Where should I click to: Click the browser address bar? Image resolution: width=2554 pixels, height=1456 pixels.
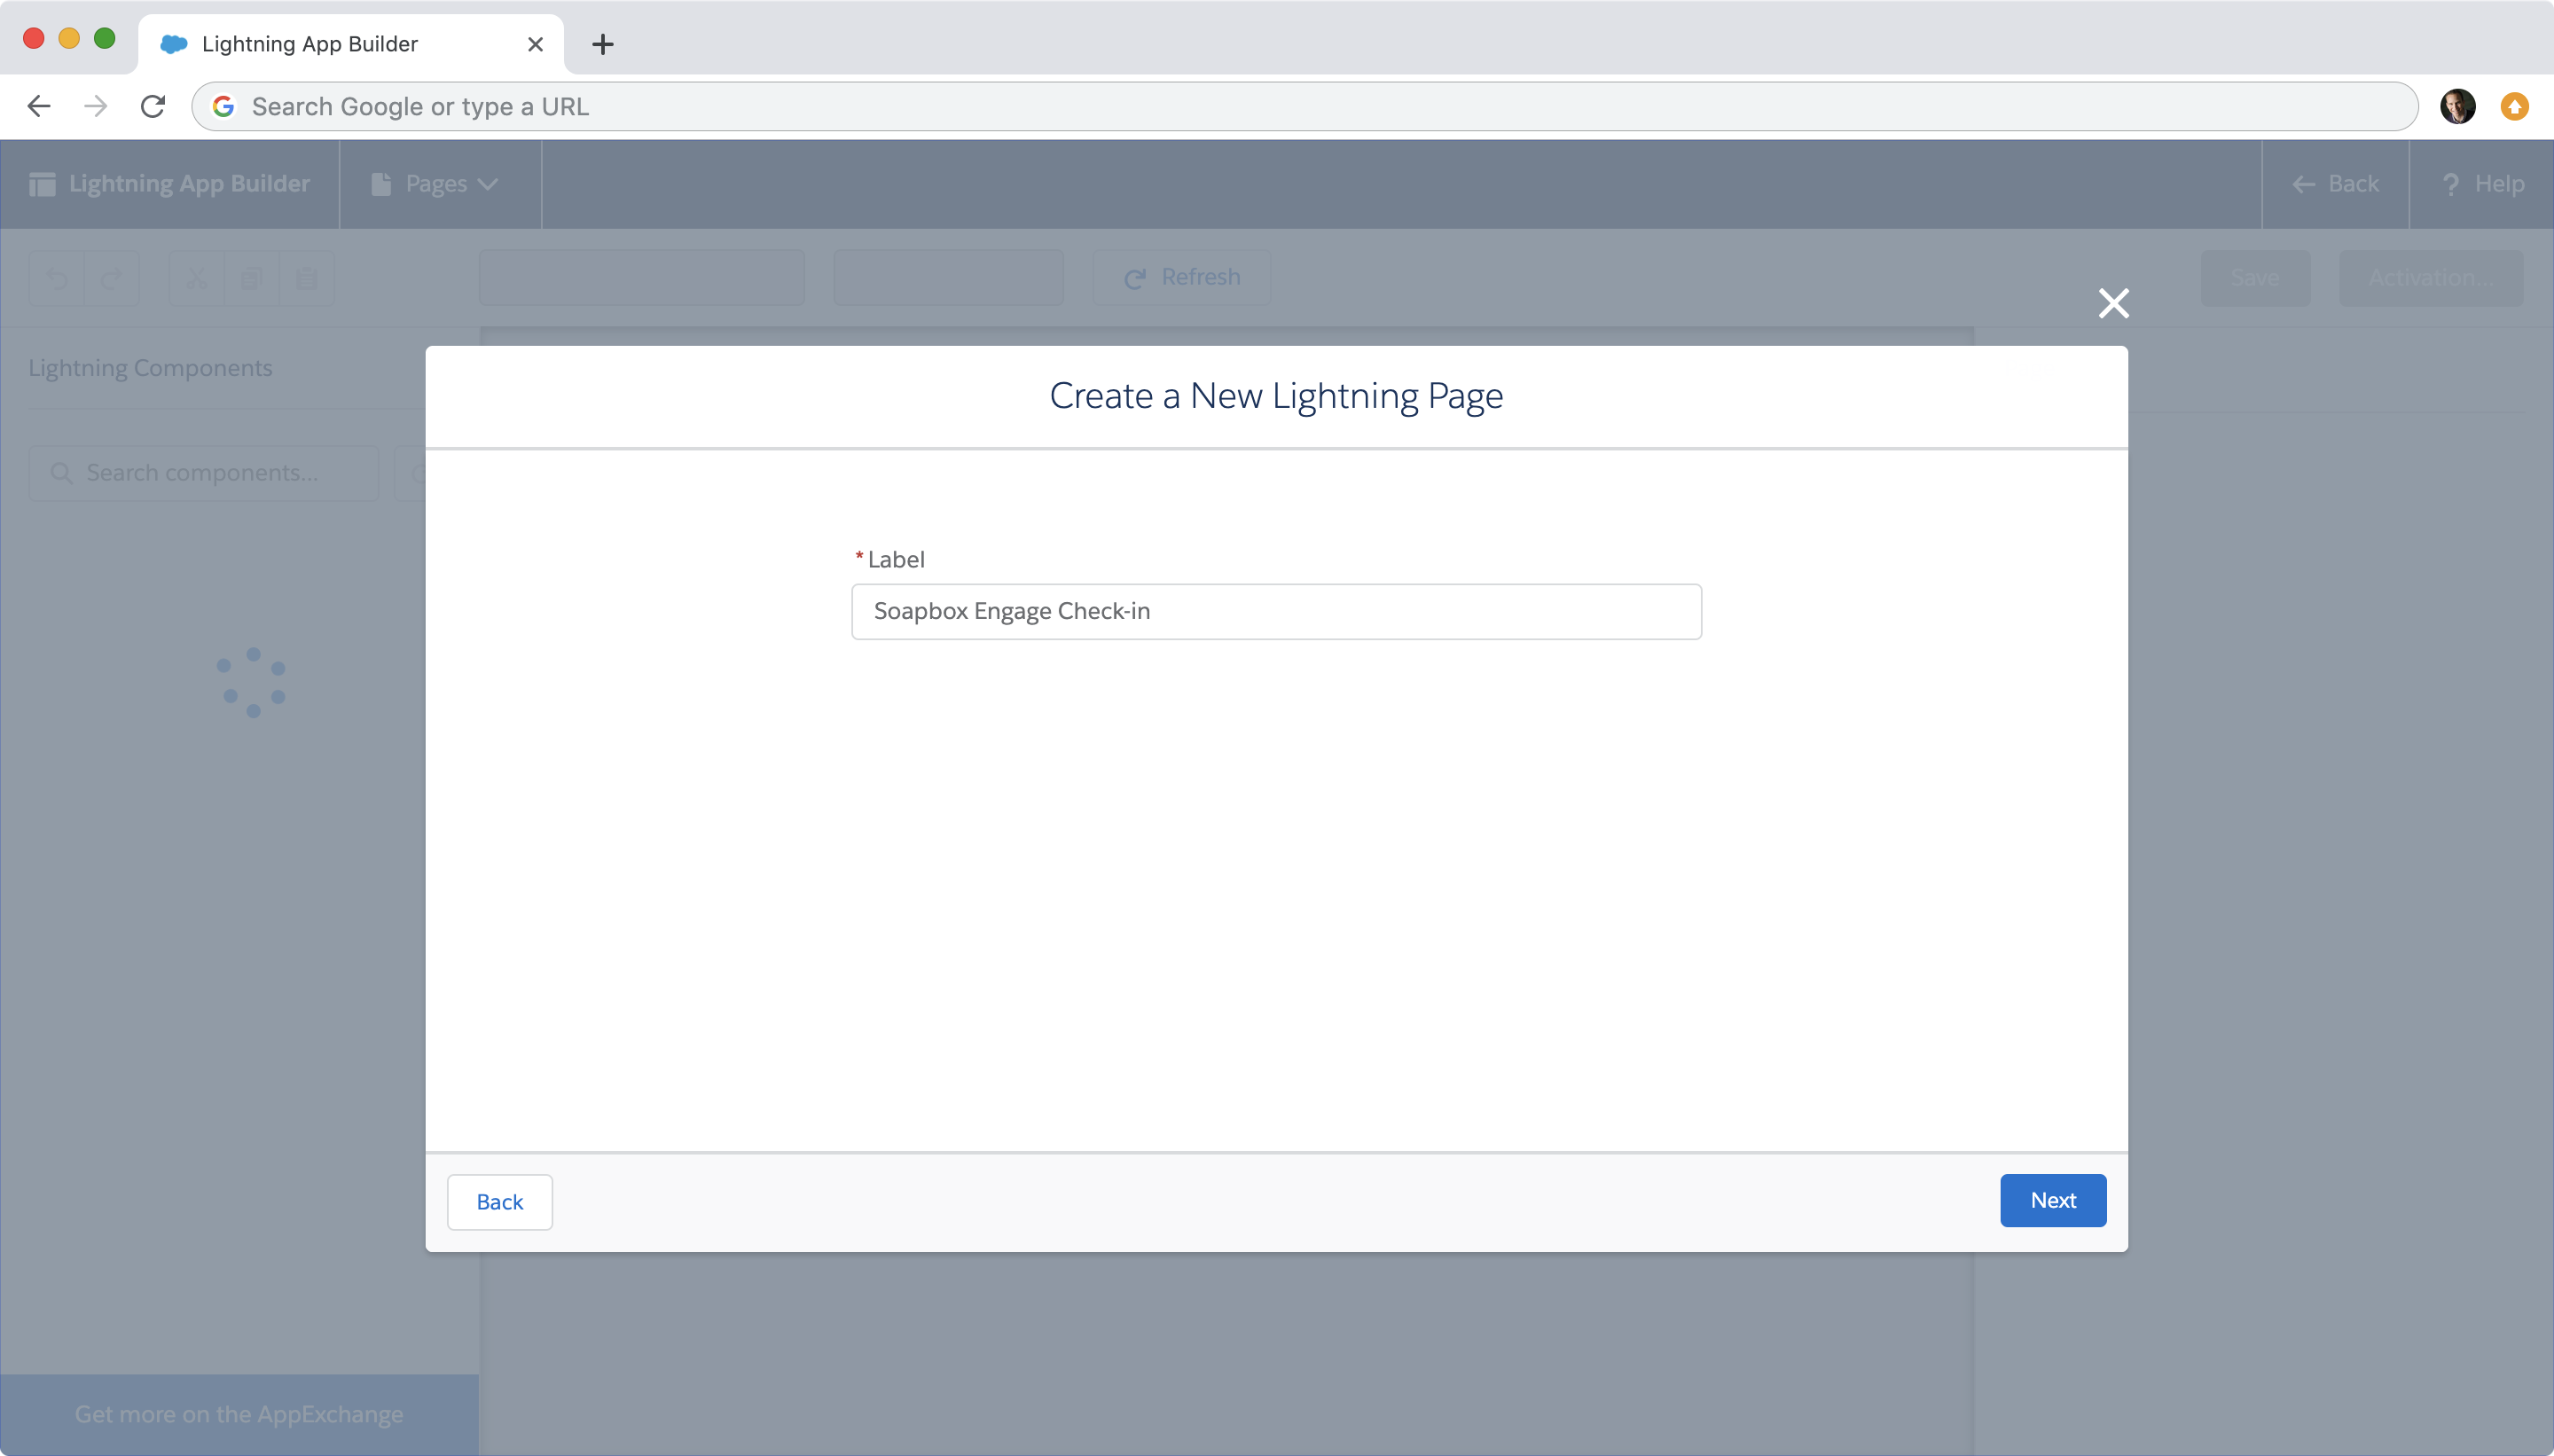pos(1304,106)
